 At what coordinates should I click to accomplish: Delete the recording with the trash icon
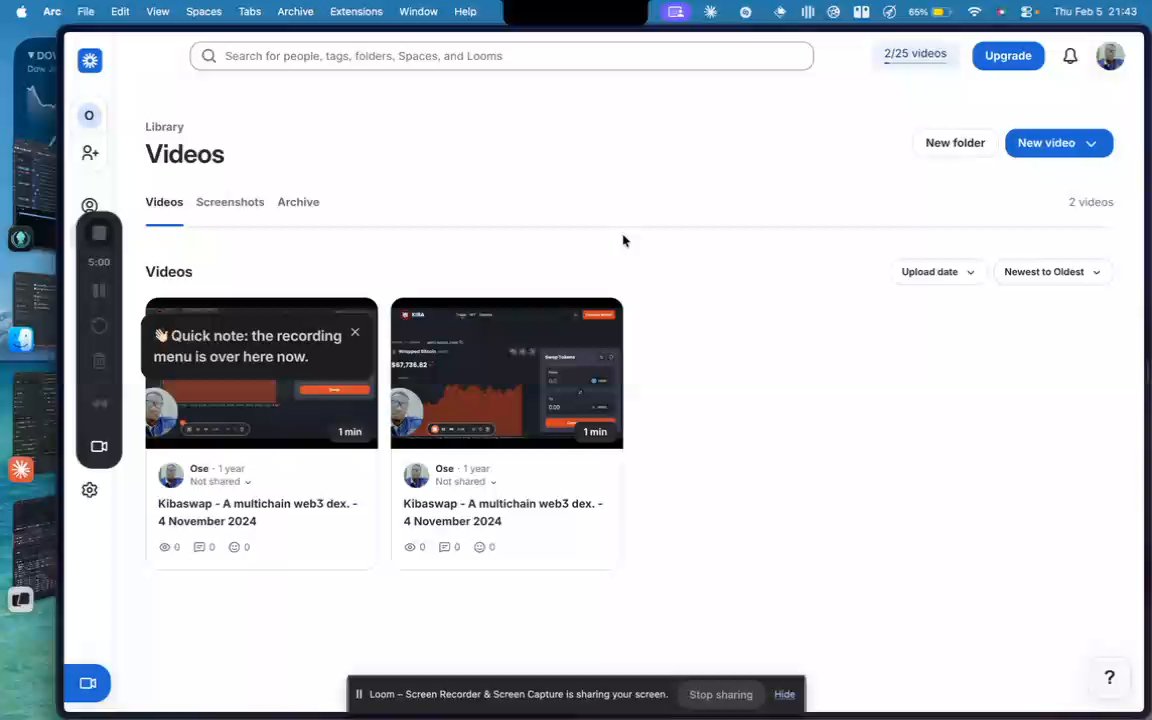coord(99,361)
